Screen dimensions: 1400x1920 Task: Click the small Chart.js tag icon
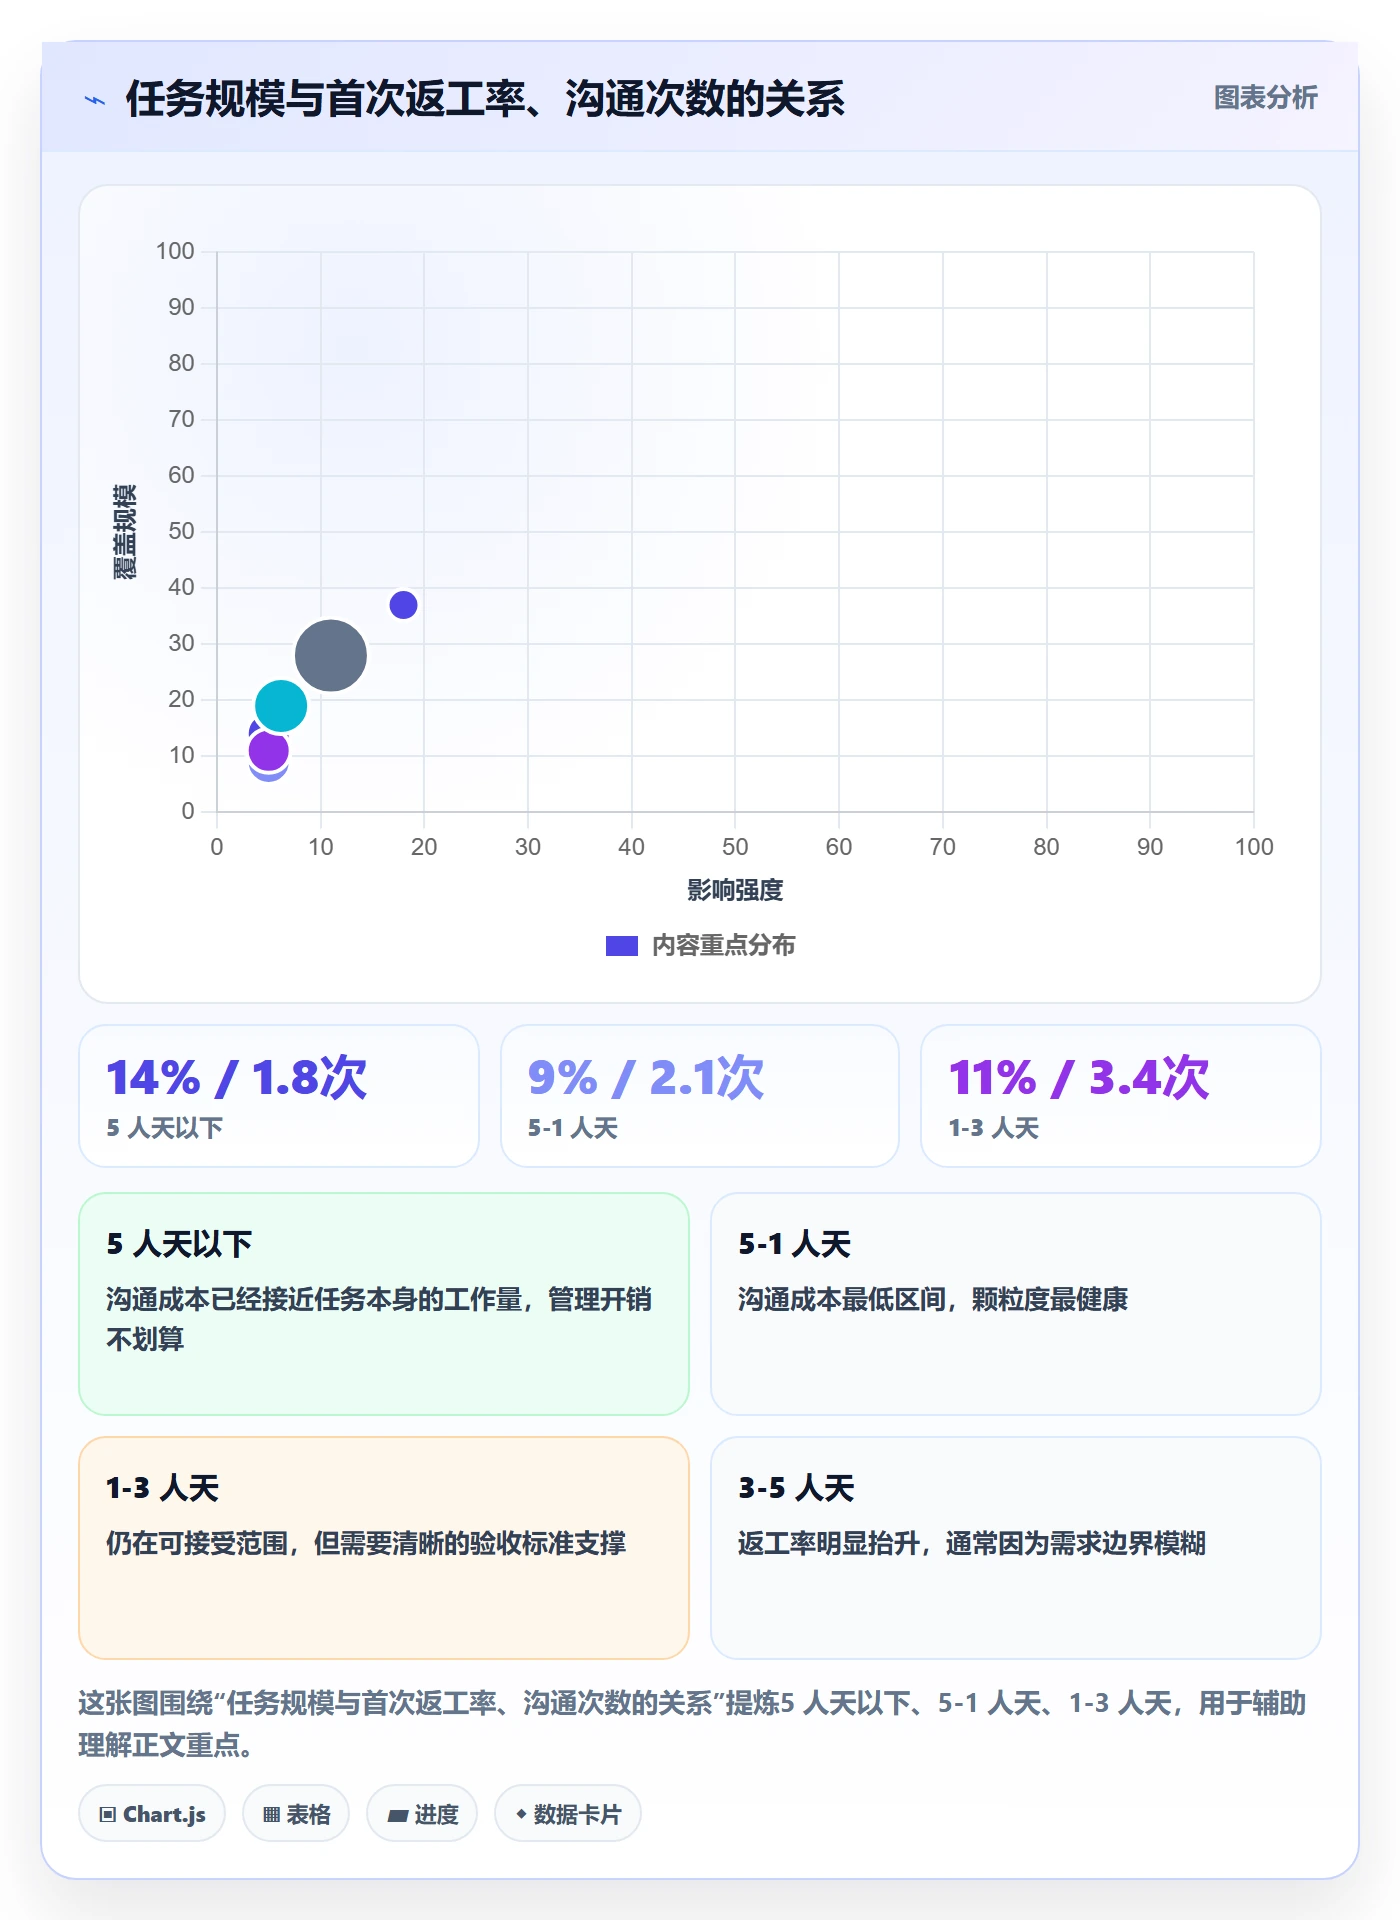pyautogui.click(x=108, y=1814)
